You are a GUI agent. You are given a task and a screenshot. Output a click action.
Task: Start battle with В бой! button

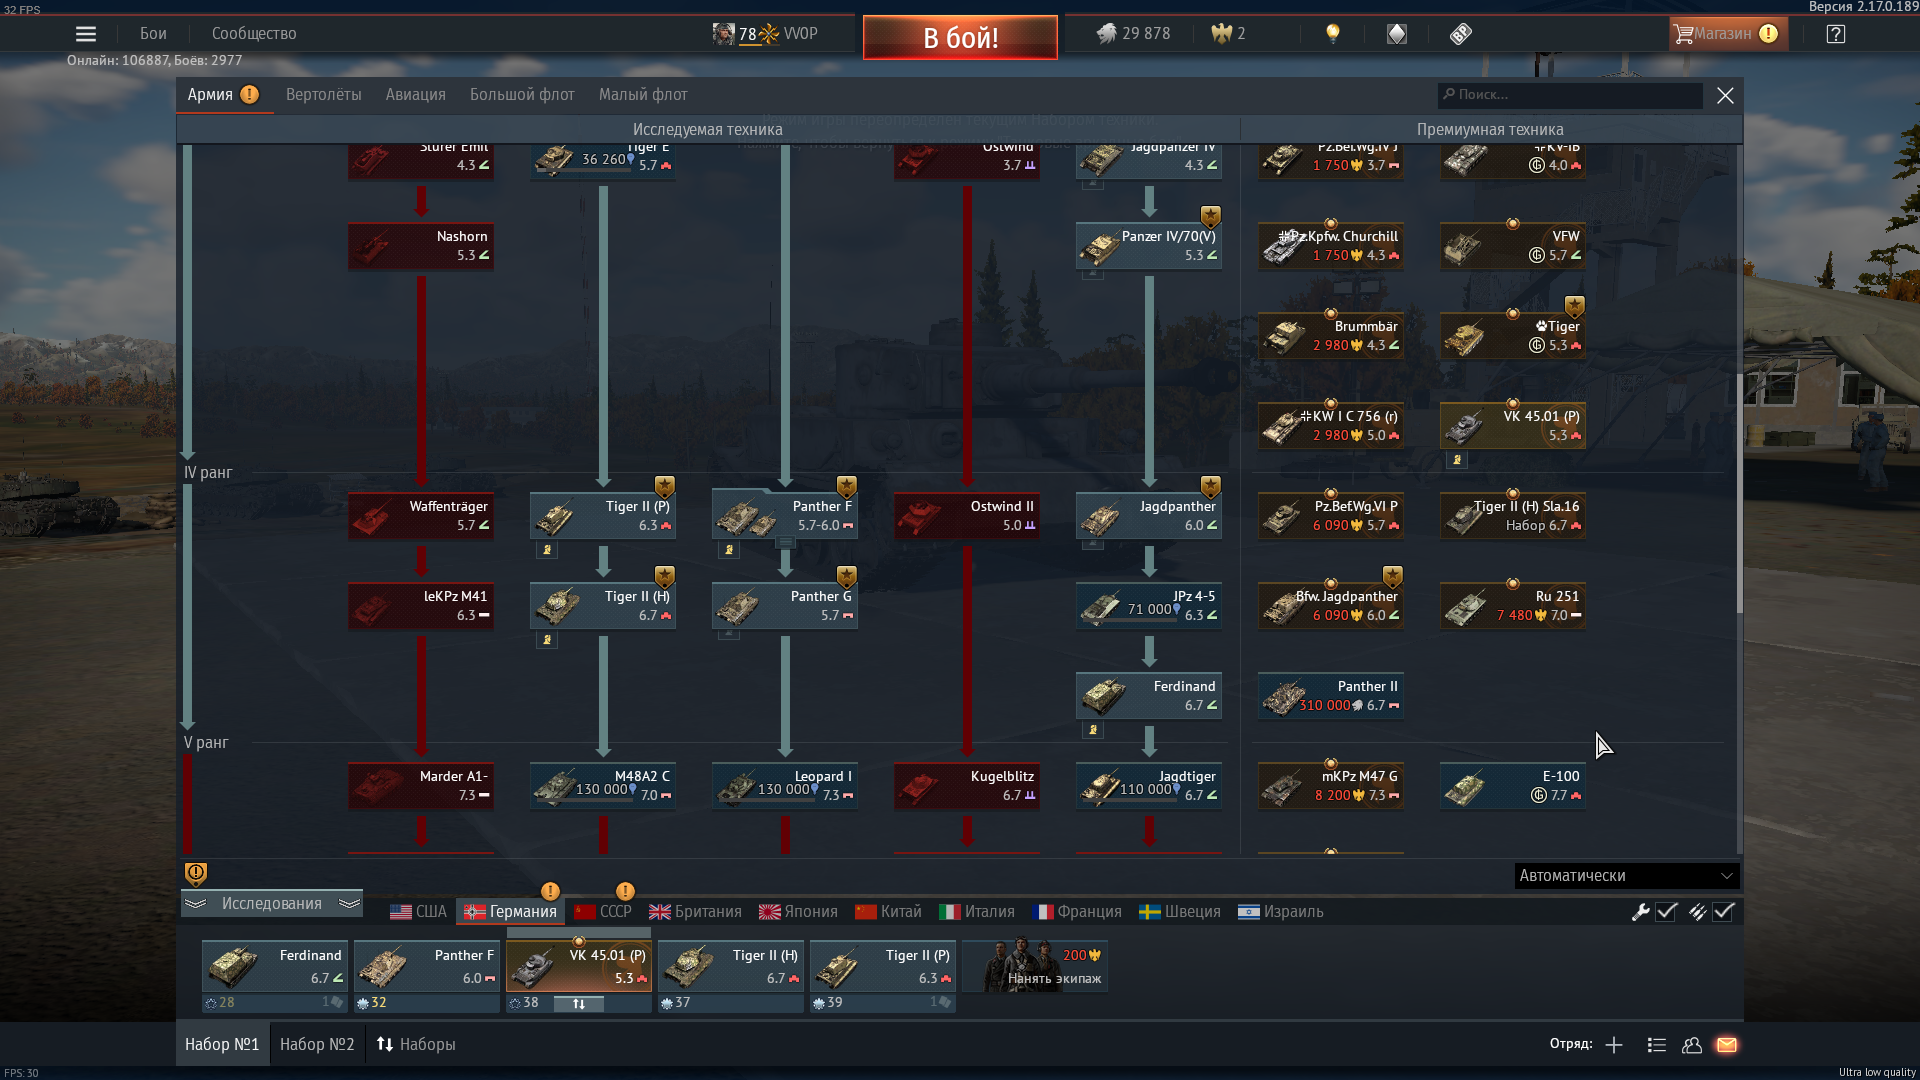point(960,38)
